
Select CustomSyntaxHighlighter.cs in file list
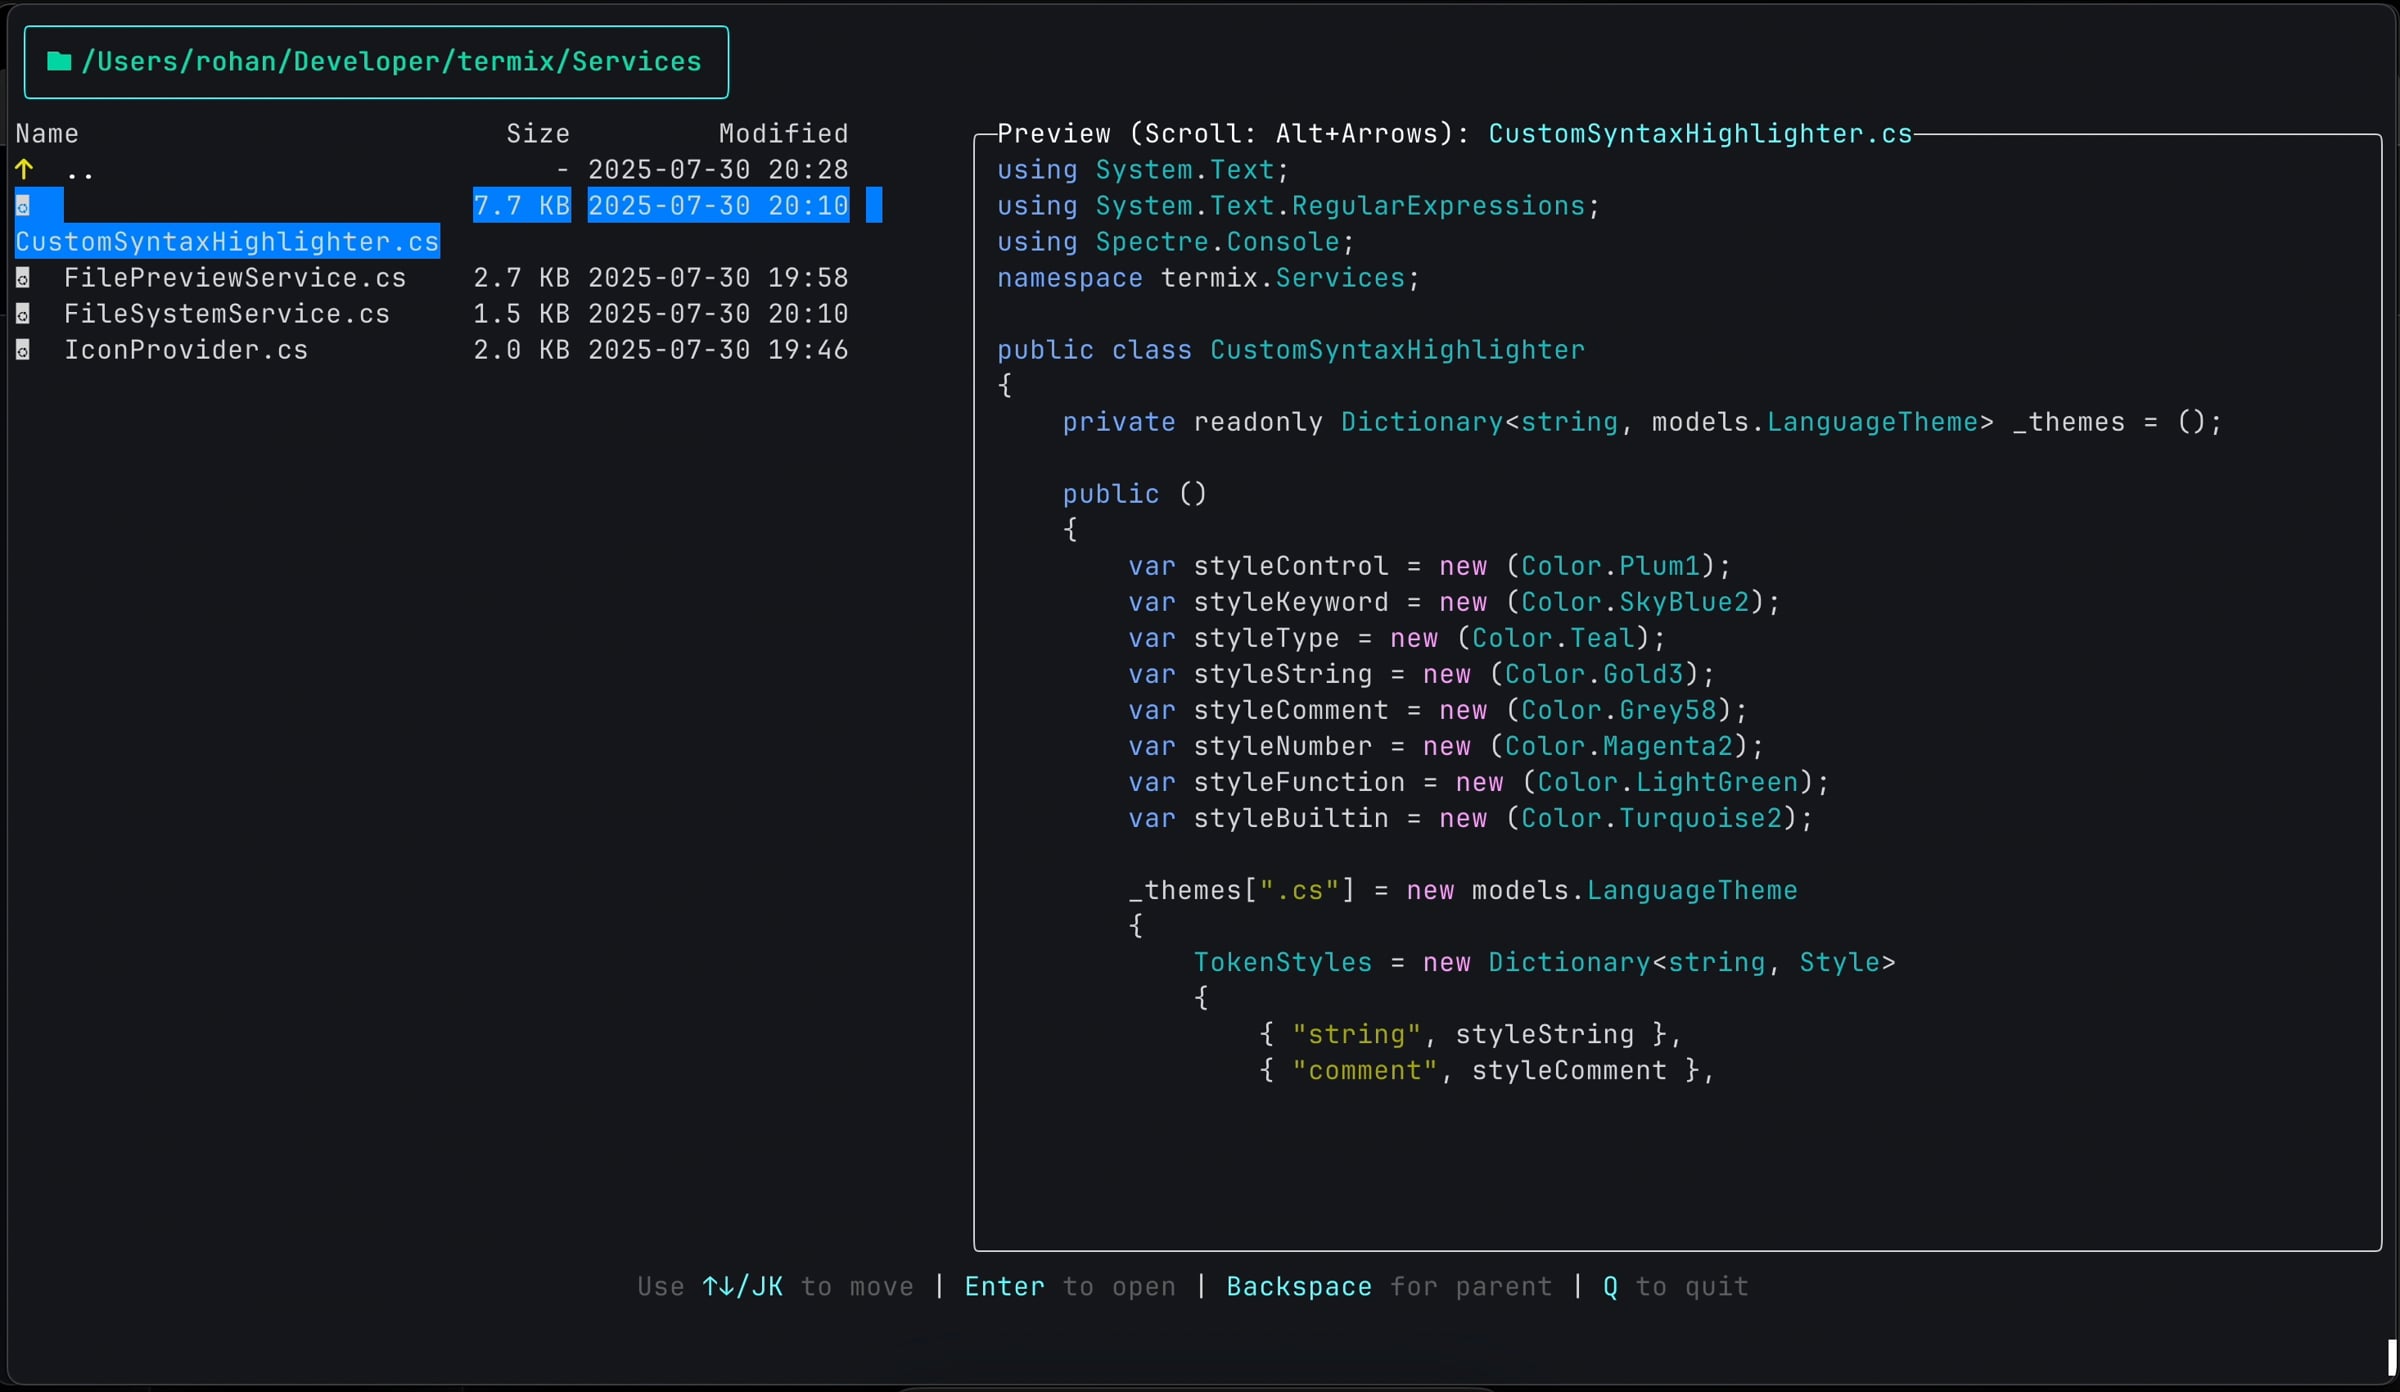(227, 242)
